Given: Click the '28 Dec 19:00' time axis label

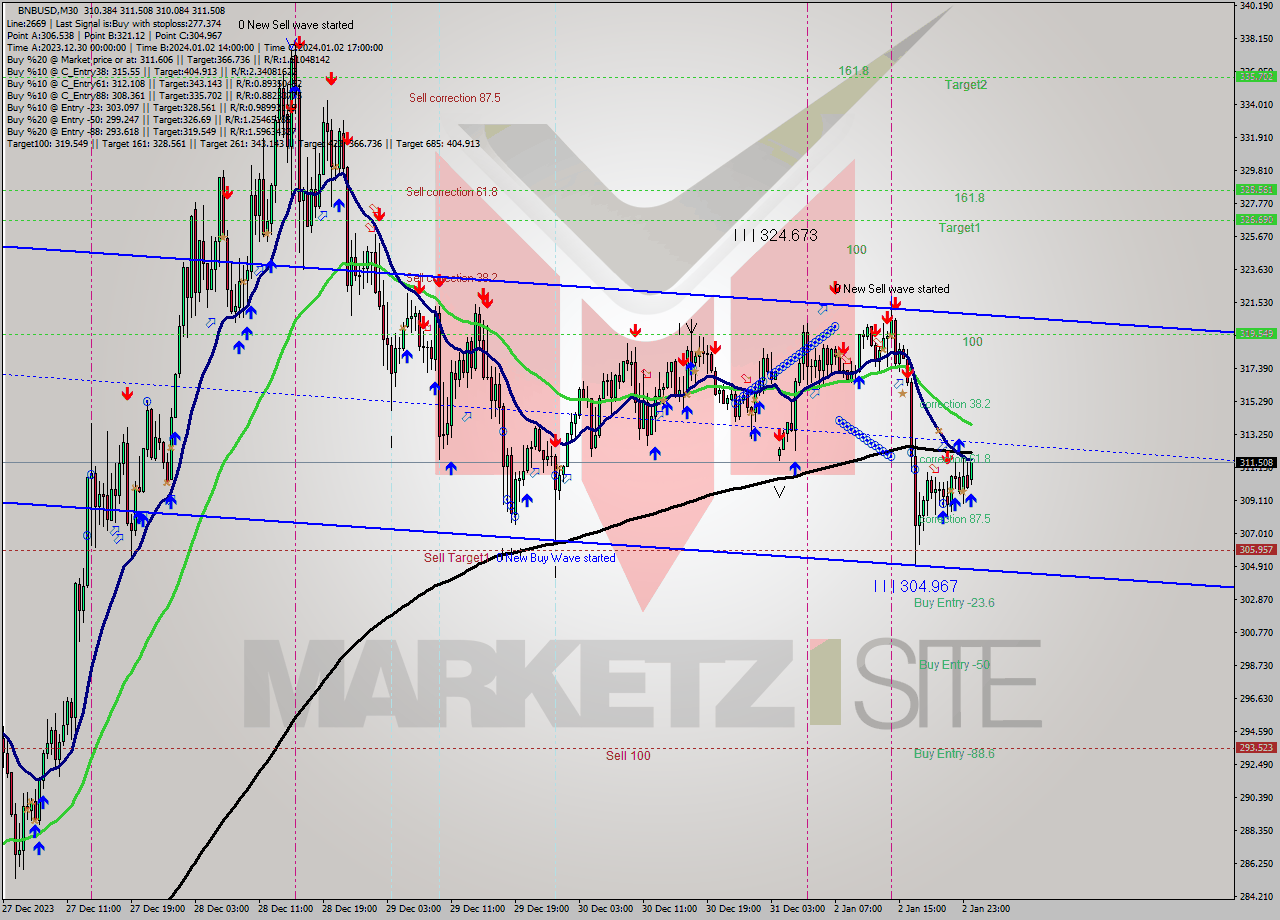Looking at the screenshot, I should (350, 909).
